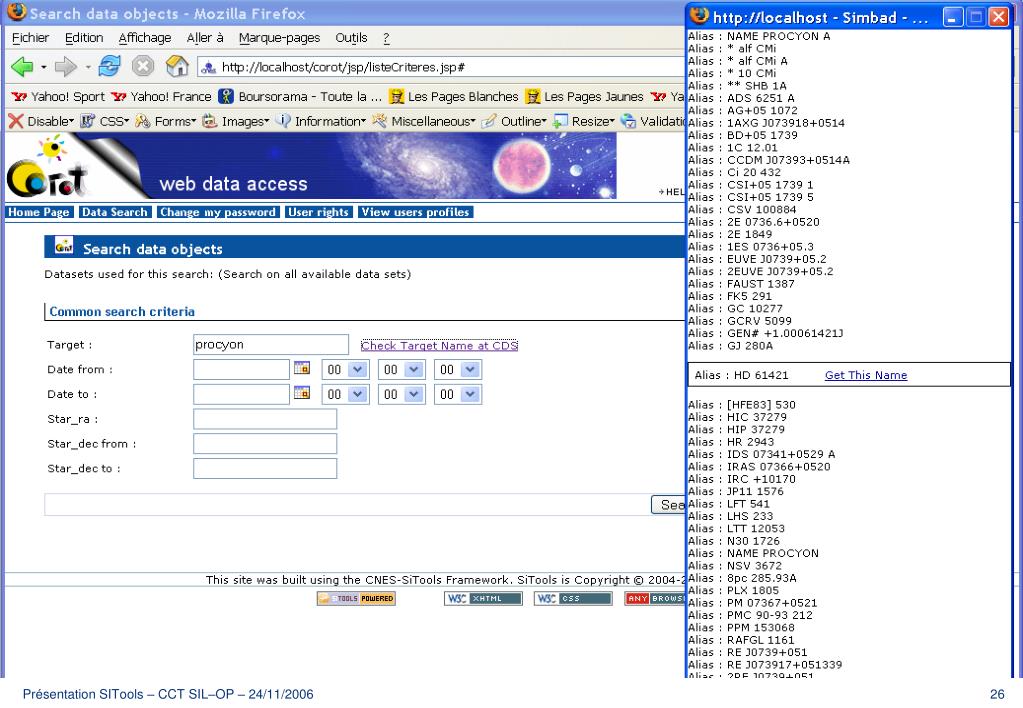Go to the Home page icon
Image resolution: width=1023 pixels, height=708 pixels.
pos(177,65)
